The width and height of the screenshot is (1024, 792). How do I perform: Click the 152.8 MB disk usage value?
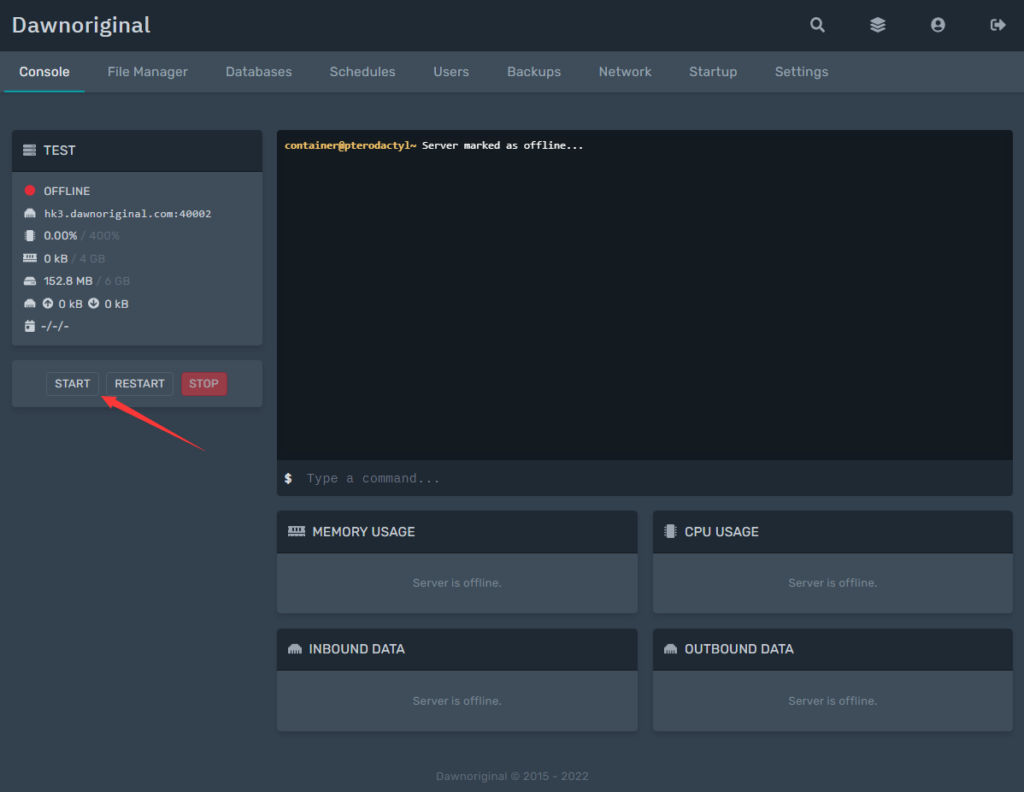point(68,281)
